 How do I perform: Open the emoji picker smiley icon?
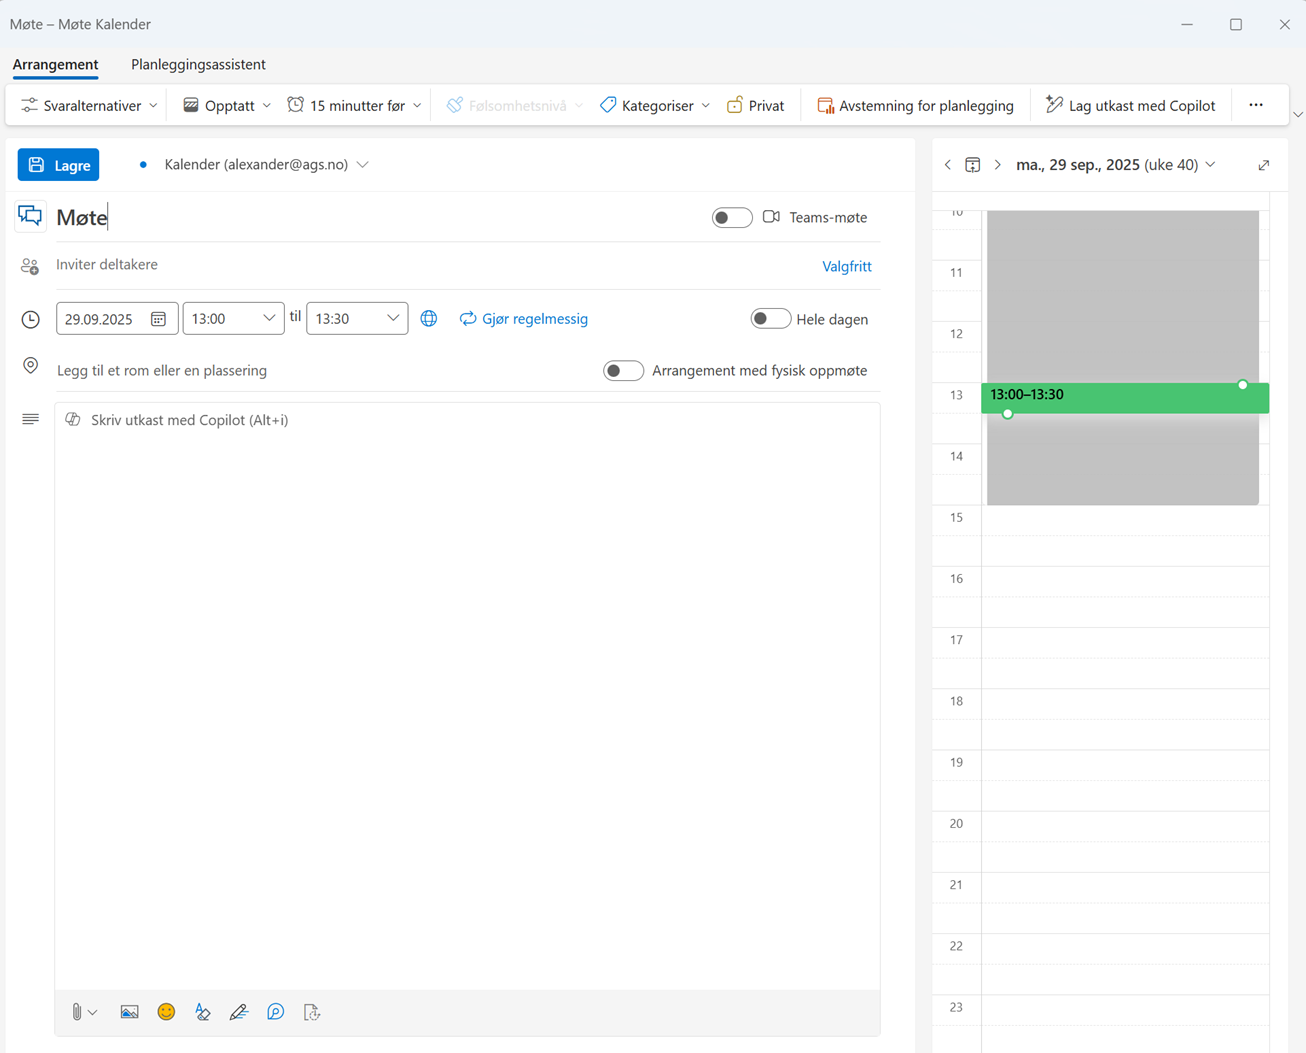click(166, 1012)
